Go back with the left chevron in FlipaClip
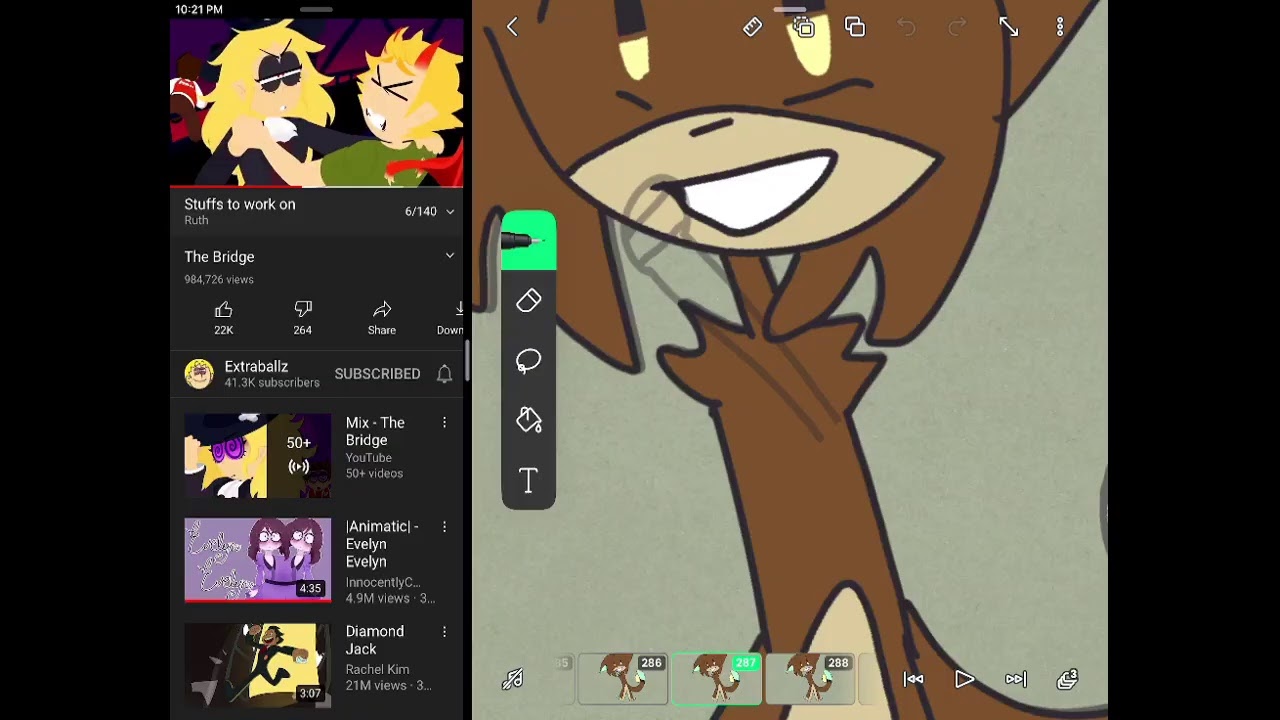This screenshot has height=720, width=1280. tap(512, 27)
